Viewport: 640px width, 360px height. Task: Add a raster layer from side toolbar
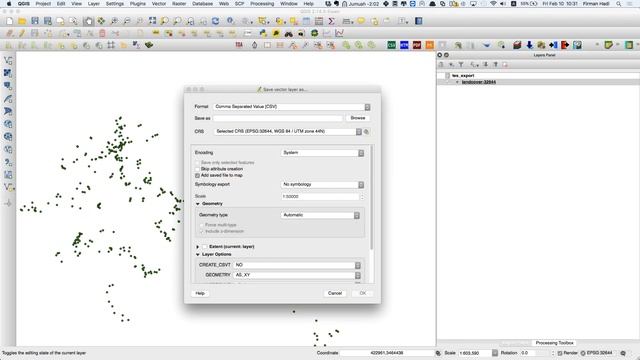(x=8, y=73)
